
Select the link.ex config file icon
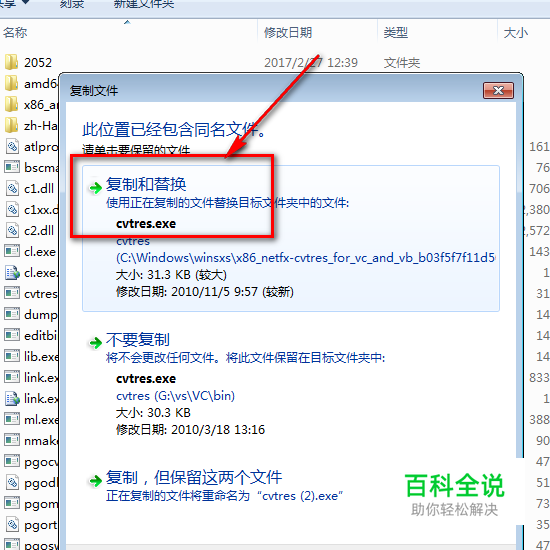click(x=12, y=399)
